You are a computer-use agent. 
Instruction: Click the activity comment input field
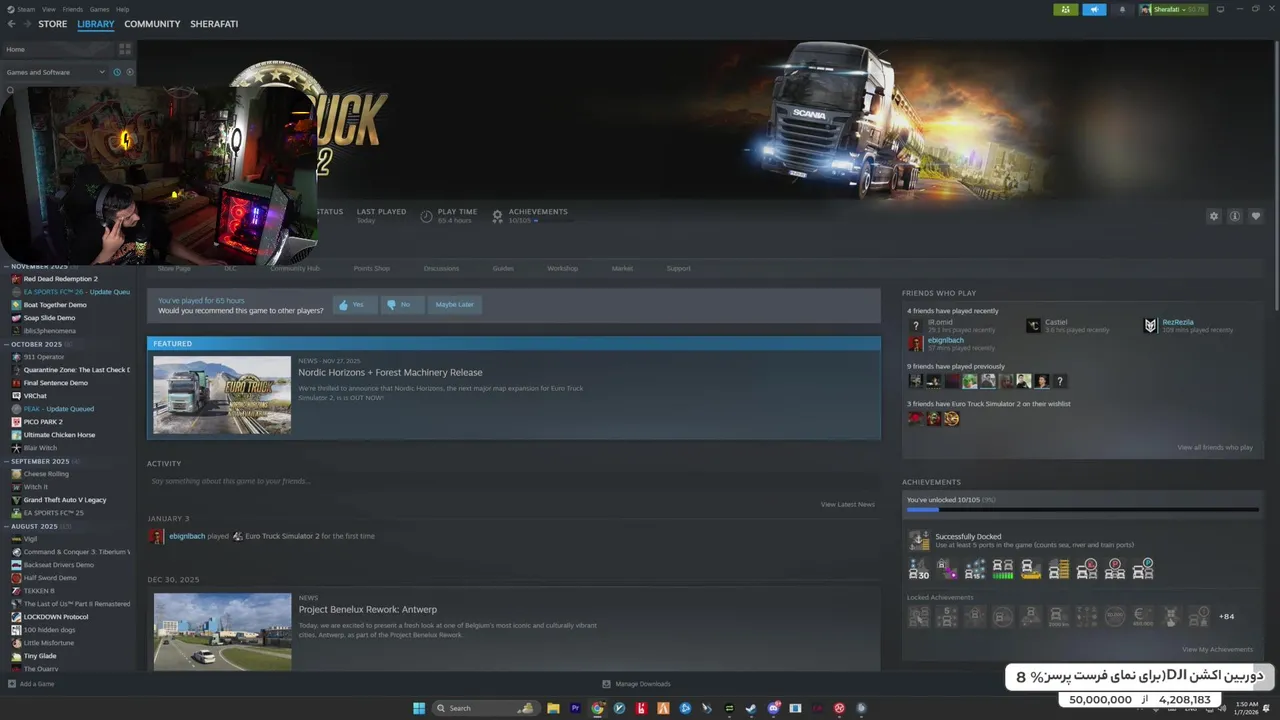(513, 481)
